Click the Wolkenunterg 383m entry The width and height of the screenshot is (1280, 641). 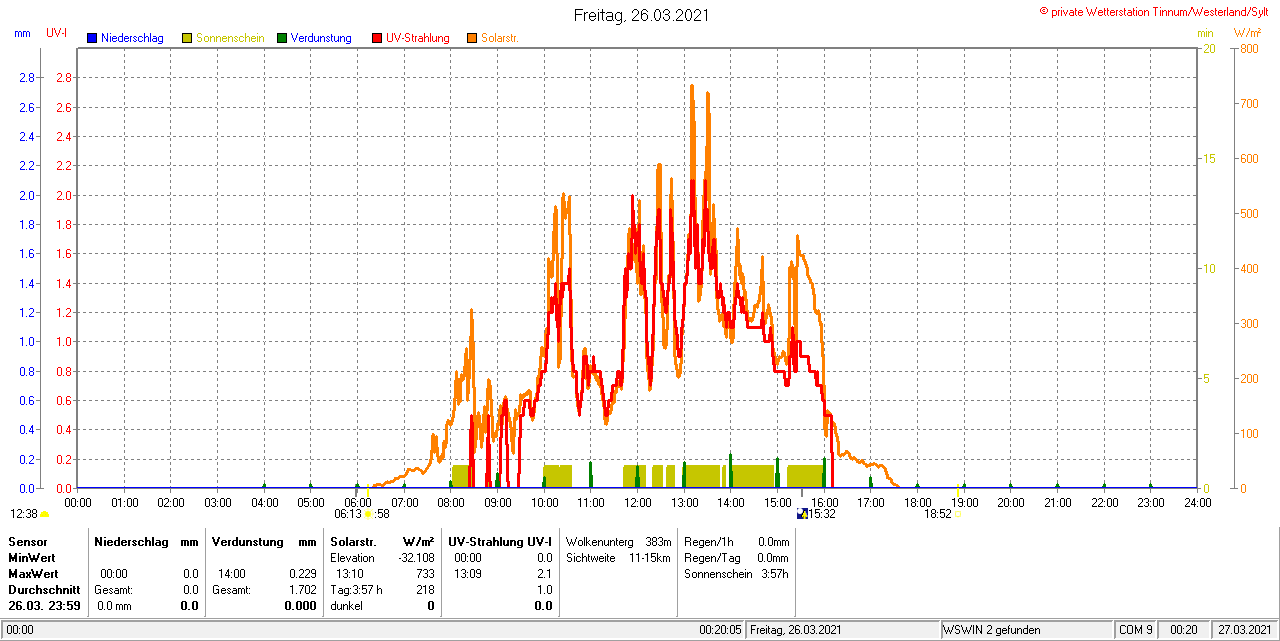(x=618, y=541)
